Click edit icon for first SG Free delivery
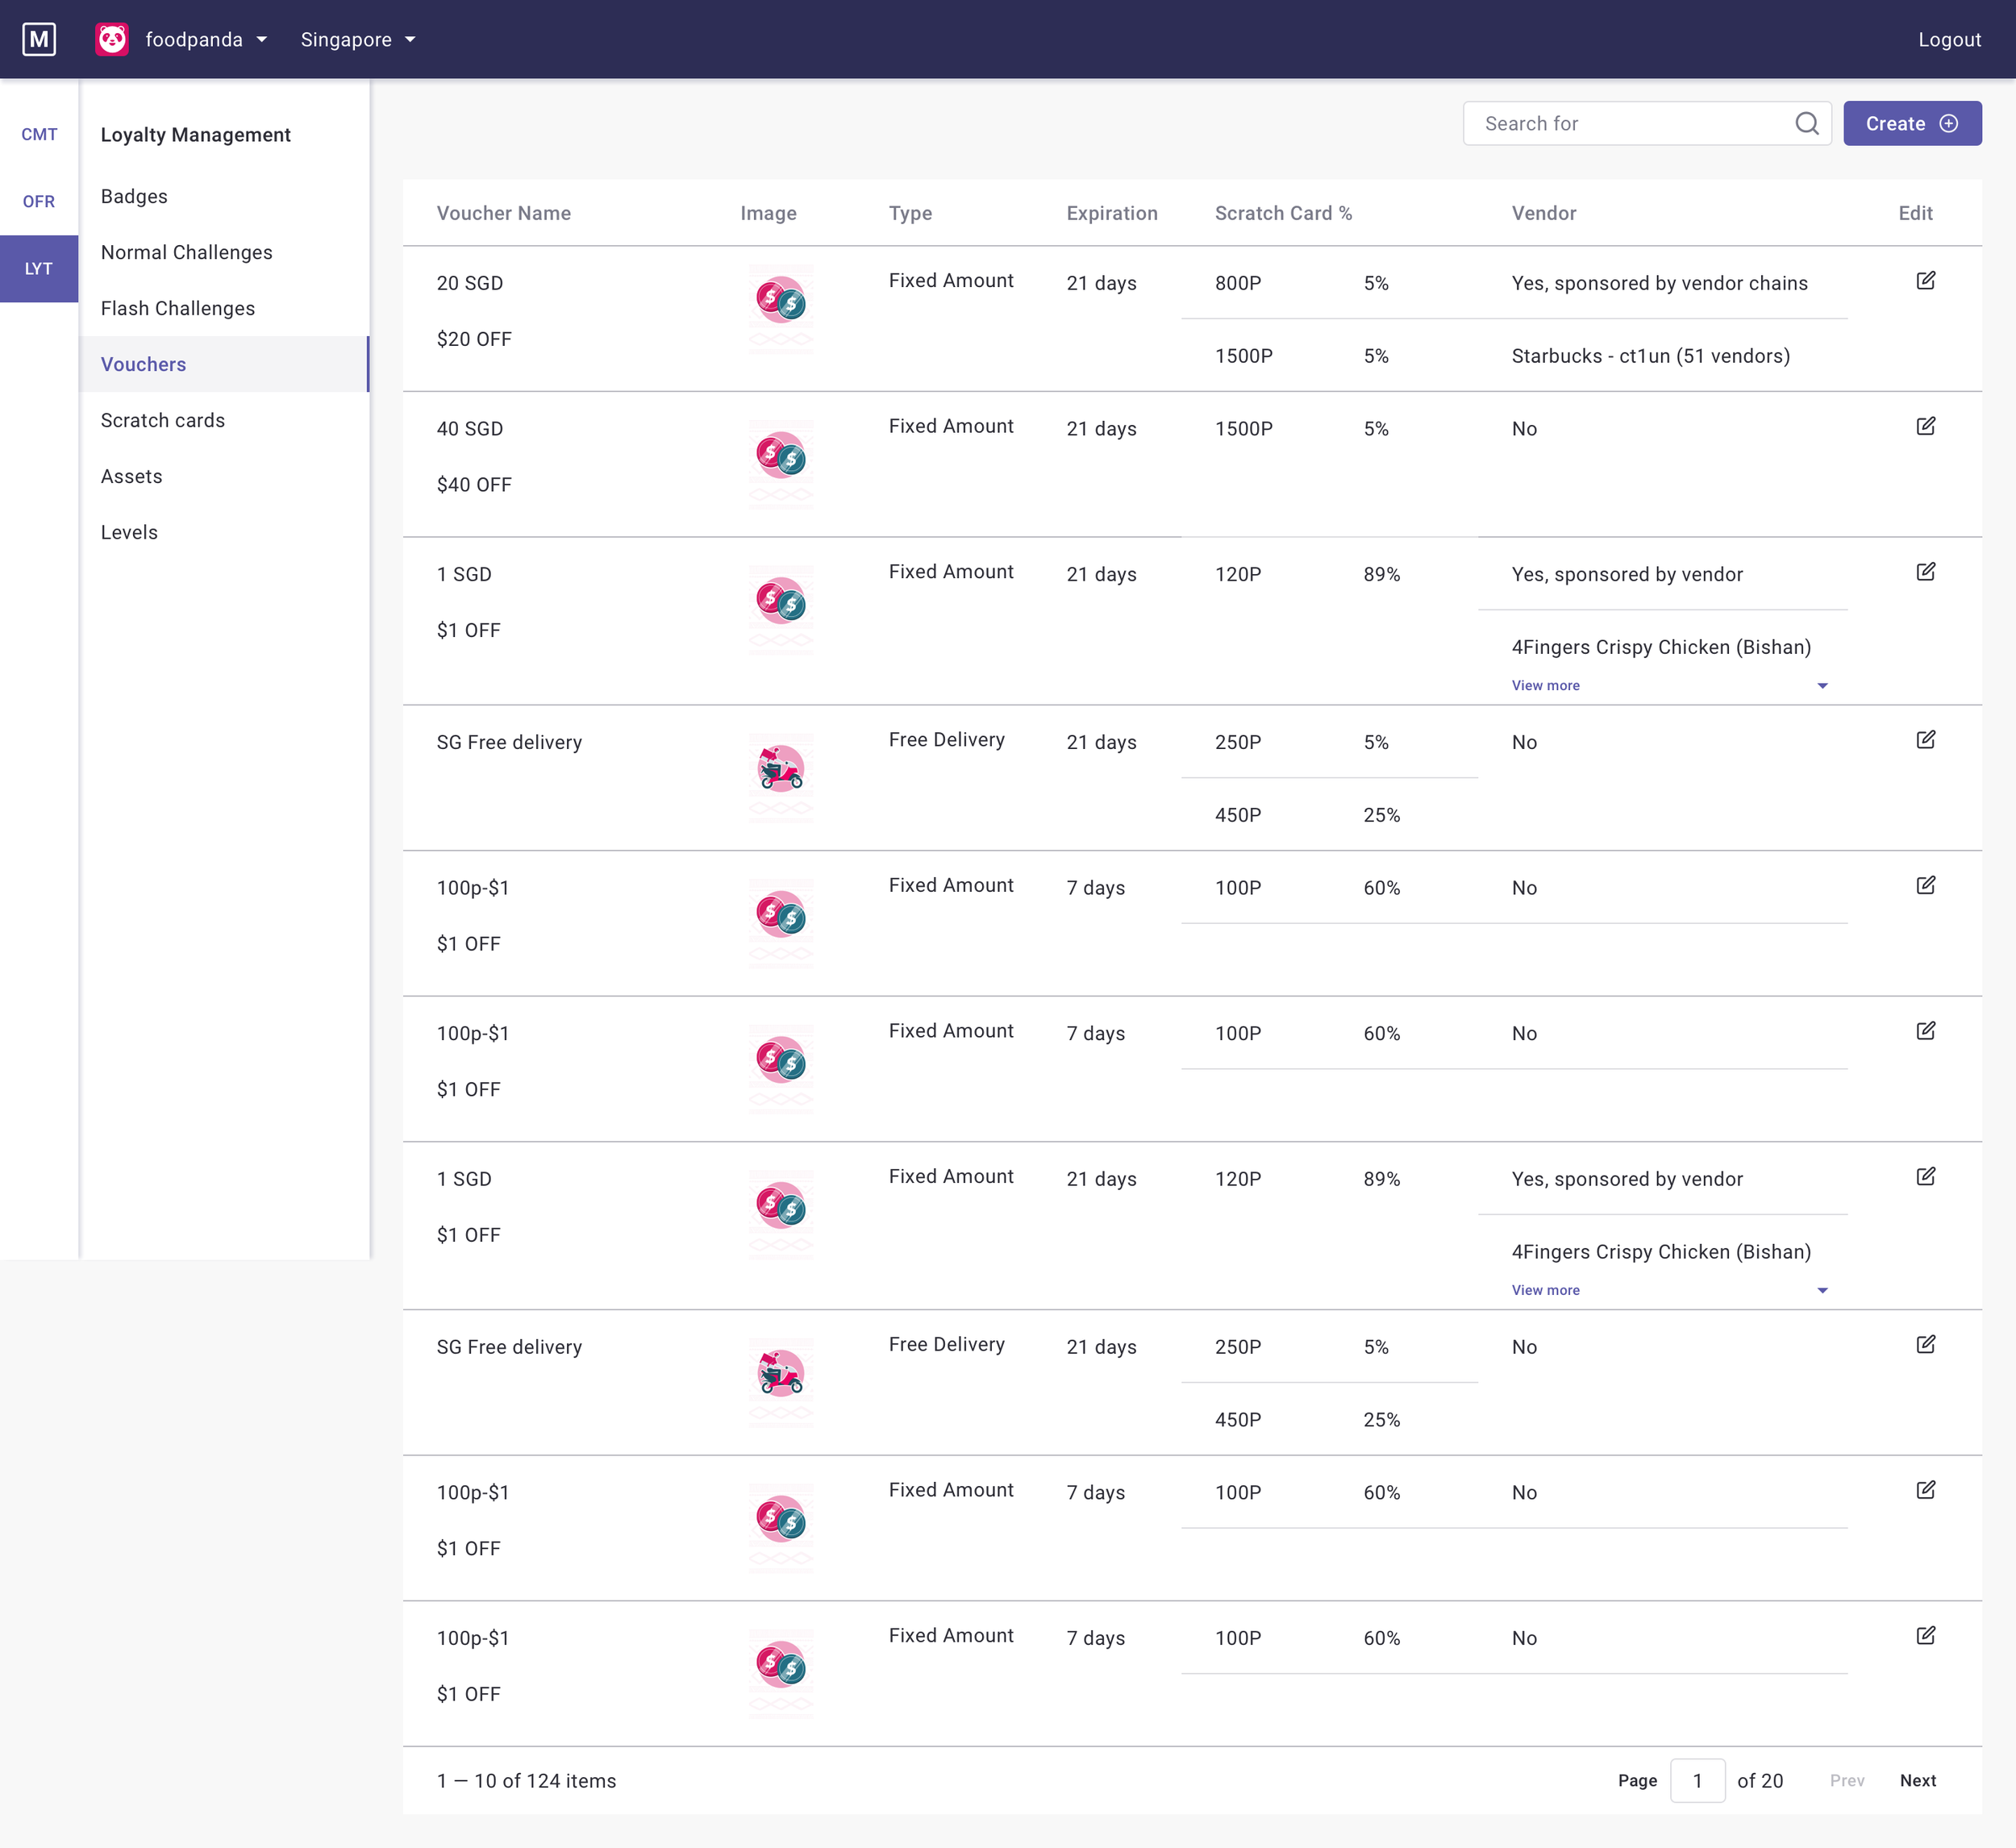The width and height of the screenshot is (2016, 1848). coord(1925,740)
